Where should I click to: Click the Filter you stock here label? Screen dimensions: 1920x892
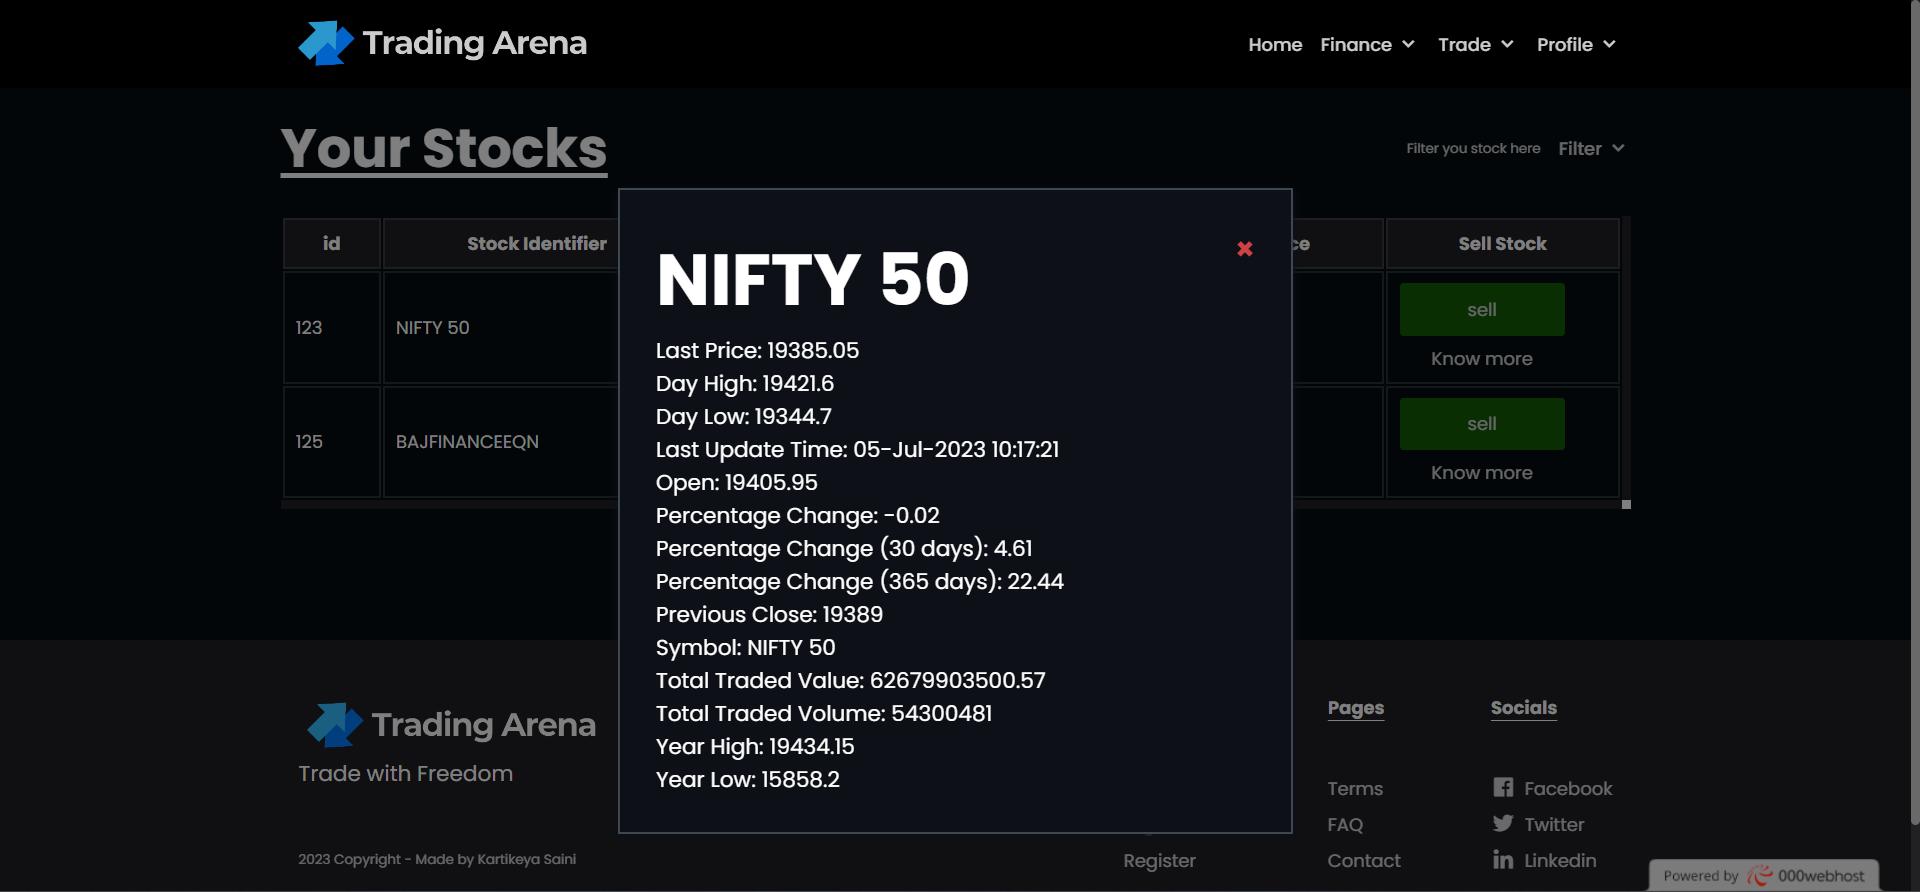tap(1473, 148)
